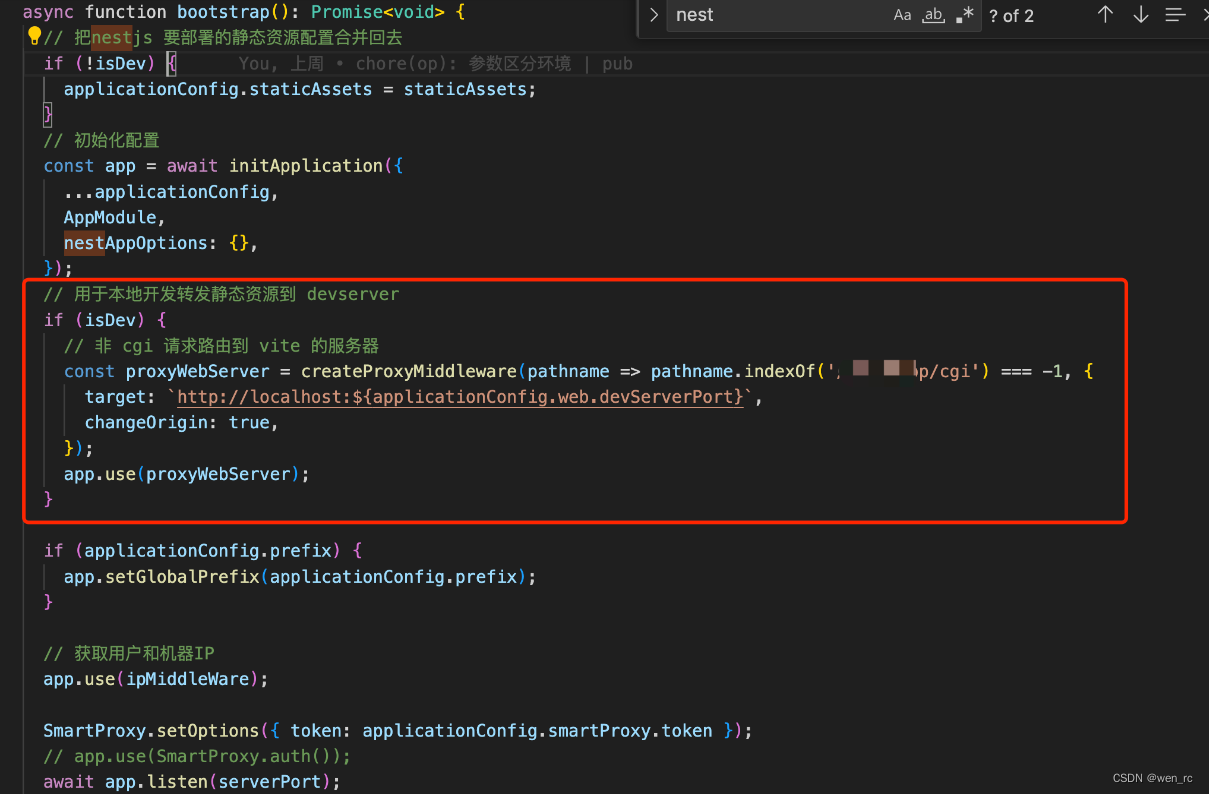The image size is (1209, 794).
Task: Go to previous match in find widget
Action: 1105,15
